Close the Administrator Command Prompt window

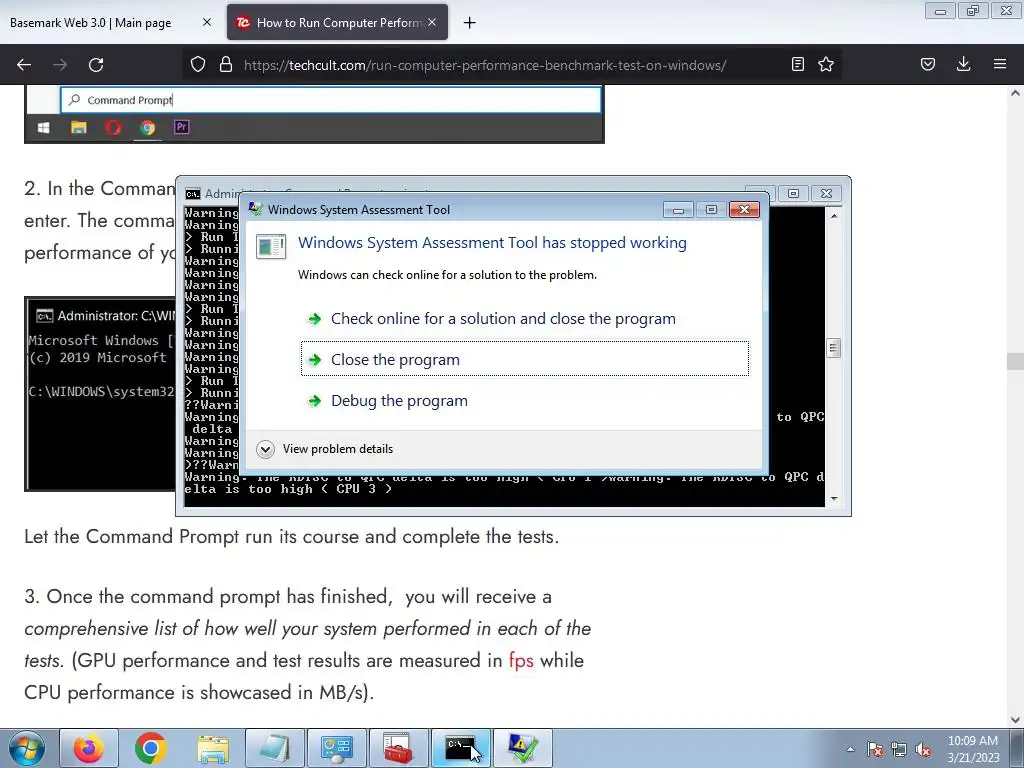[x=826, y=193]
